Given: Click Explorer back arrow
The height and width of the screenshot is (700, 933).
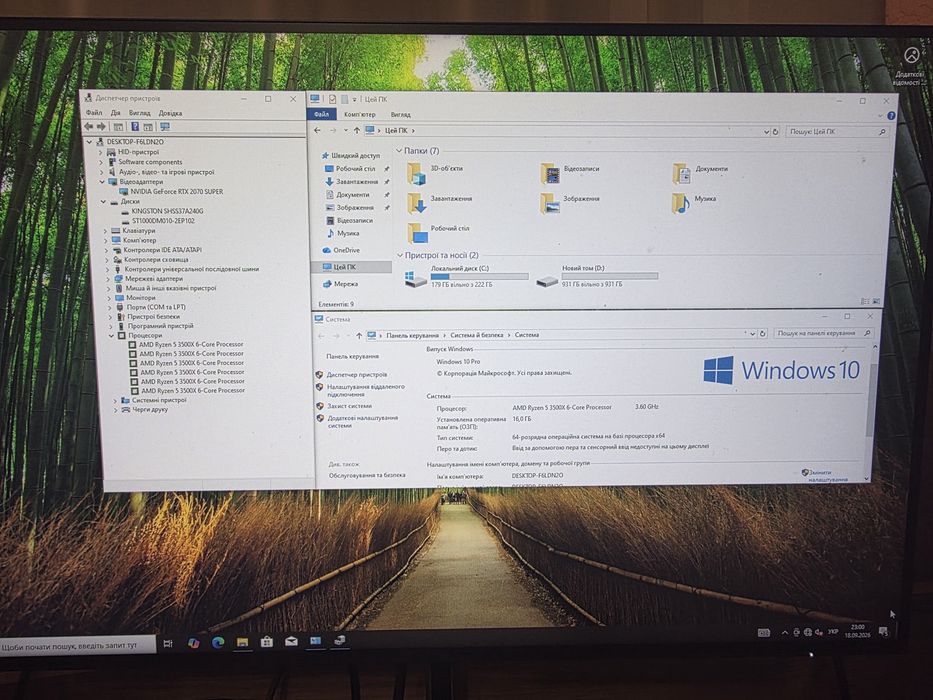Looking at the screenshot, I should click(x=317, y=130).
